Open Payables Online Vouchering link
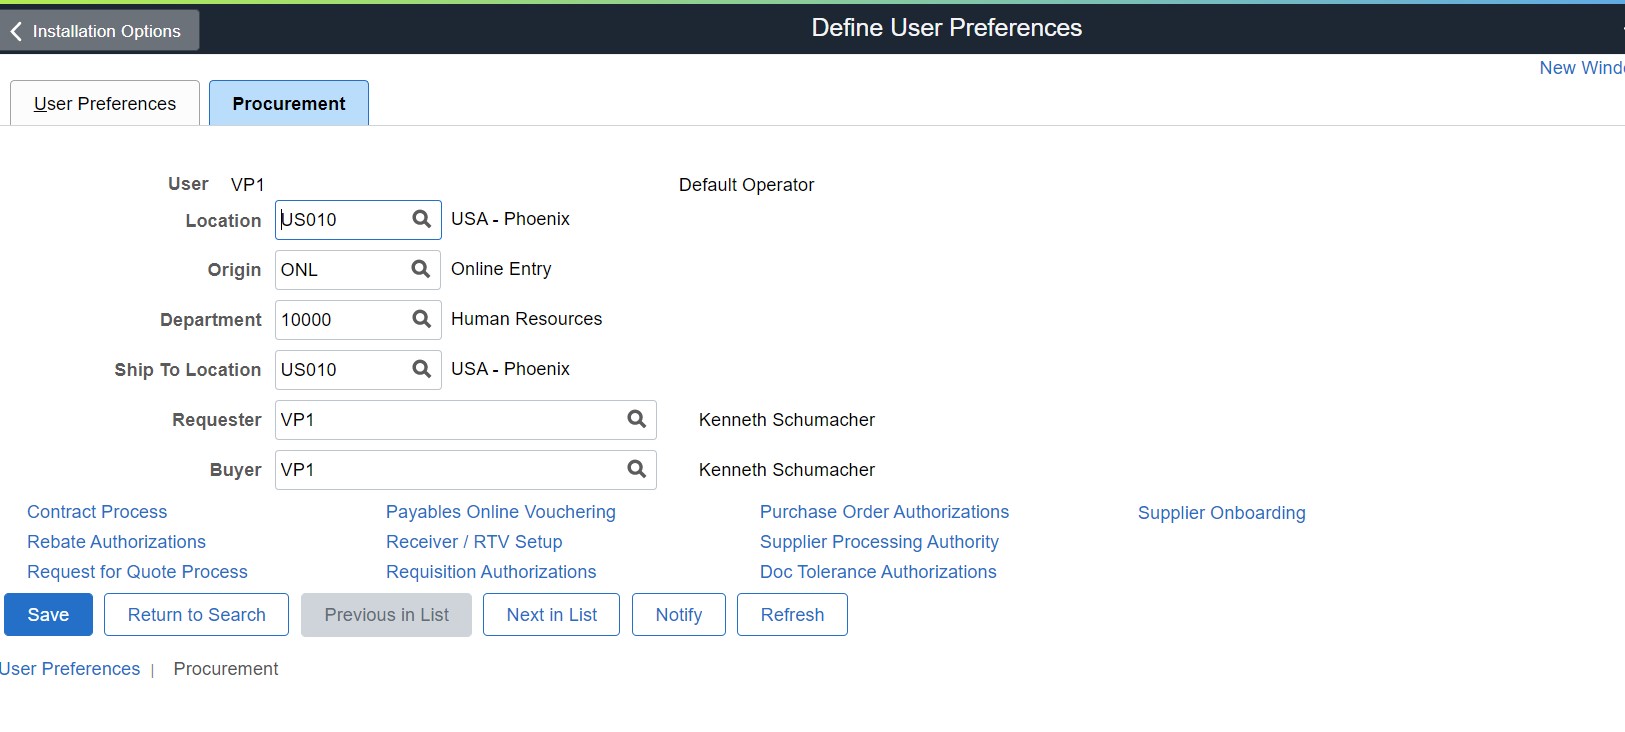 501,512
